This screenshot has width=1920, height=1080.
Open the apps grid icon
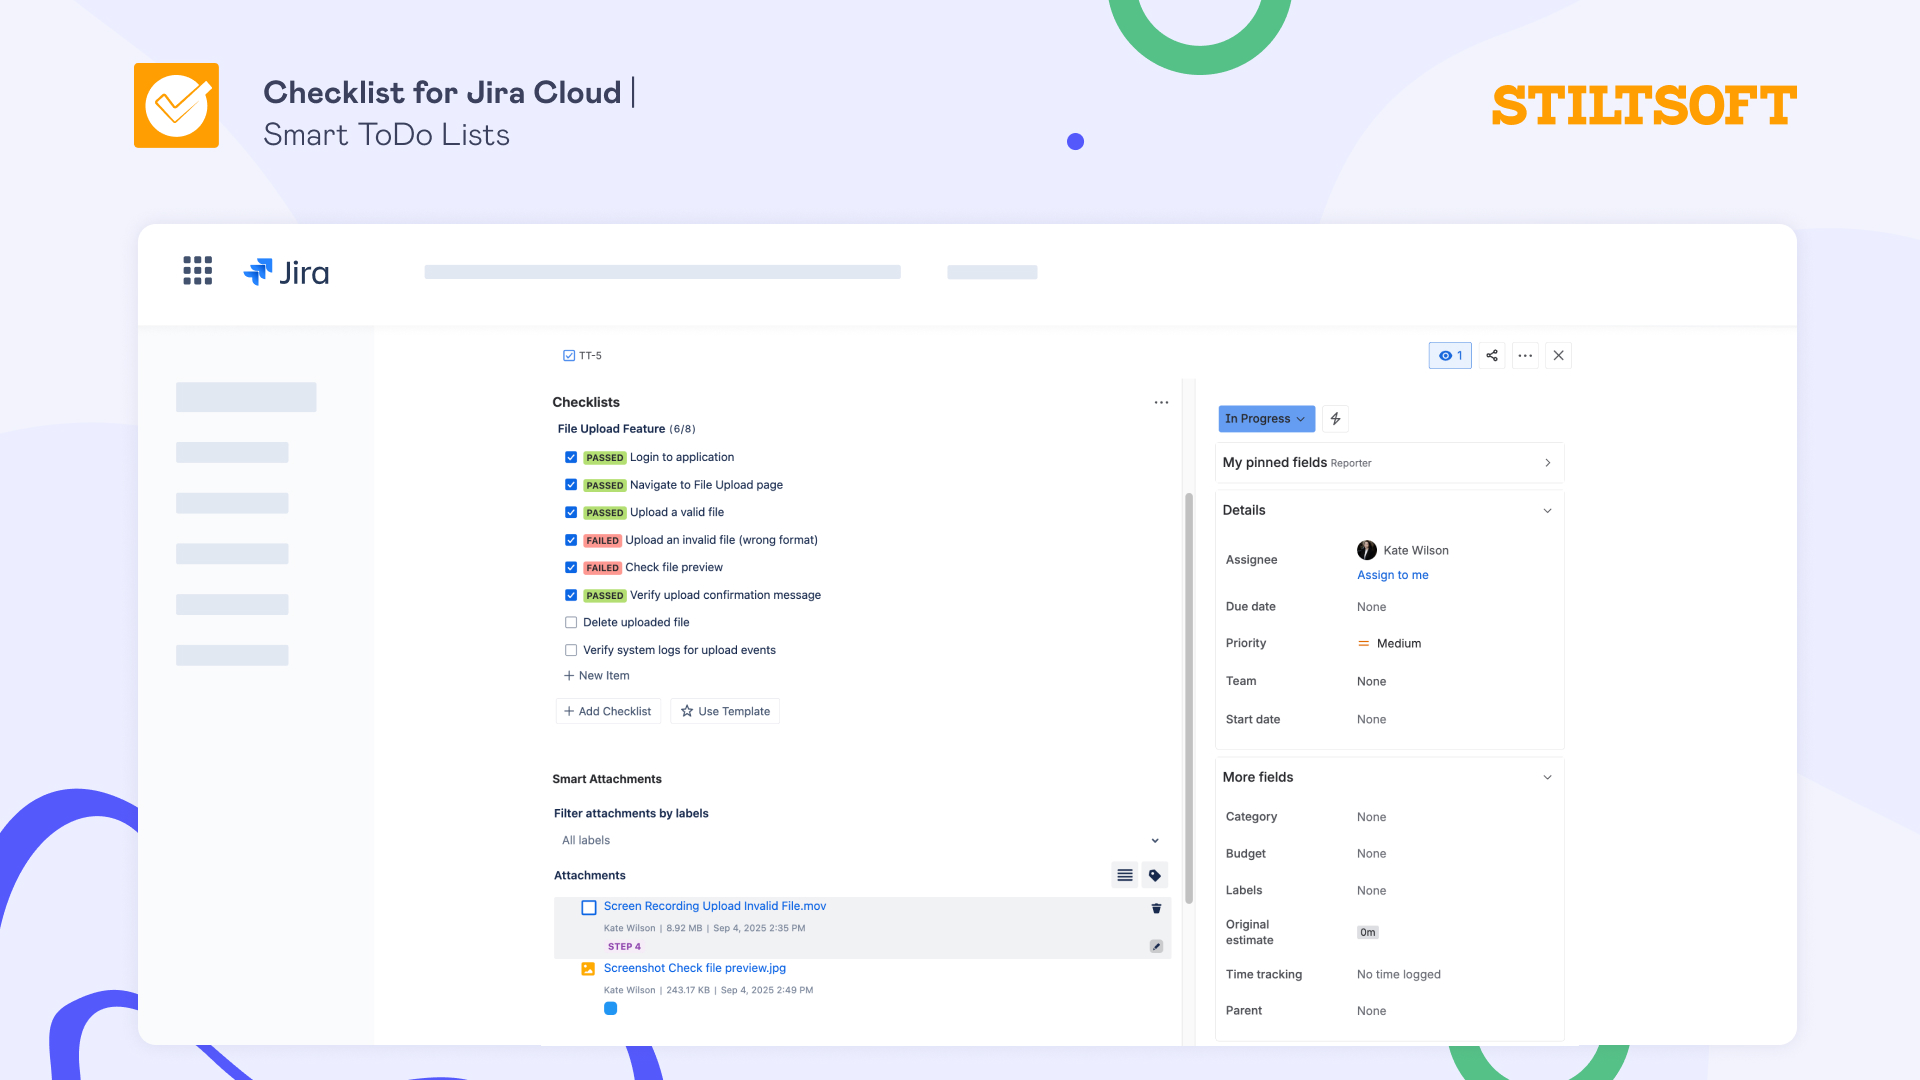pyautogui.click(x=197, y=271)
